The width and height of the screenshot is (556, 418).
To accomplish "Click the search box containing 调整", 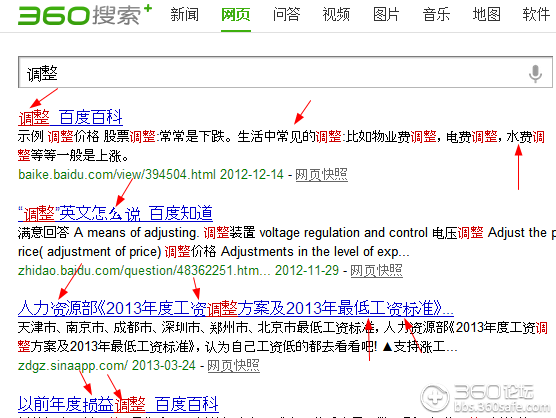I will click(x=285, y=72).
